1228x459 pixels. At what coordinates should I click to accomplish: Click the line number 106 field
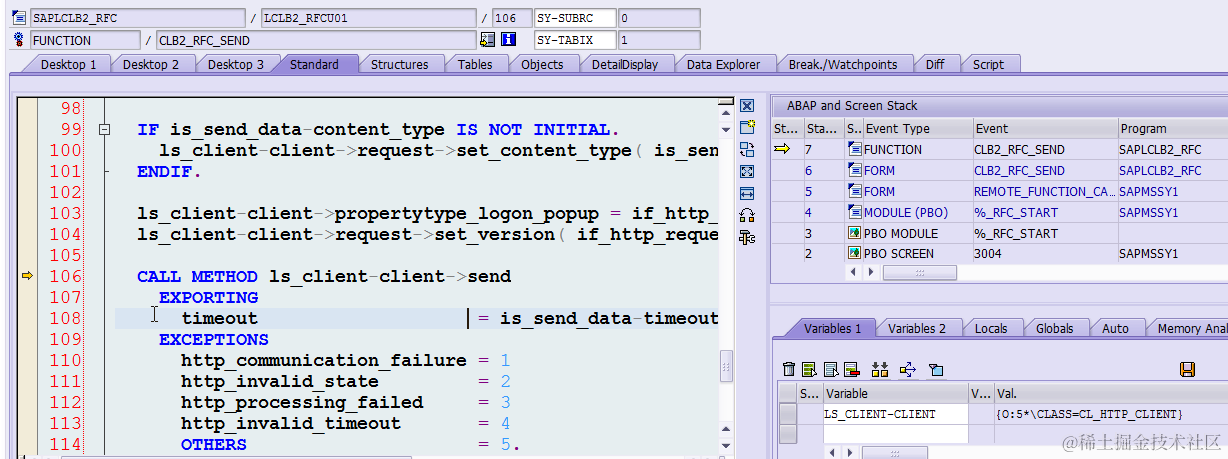click(512, 18)
